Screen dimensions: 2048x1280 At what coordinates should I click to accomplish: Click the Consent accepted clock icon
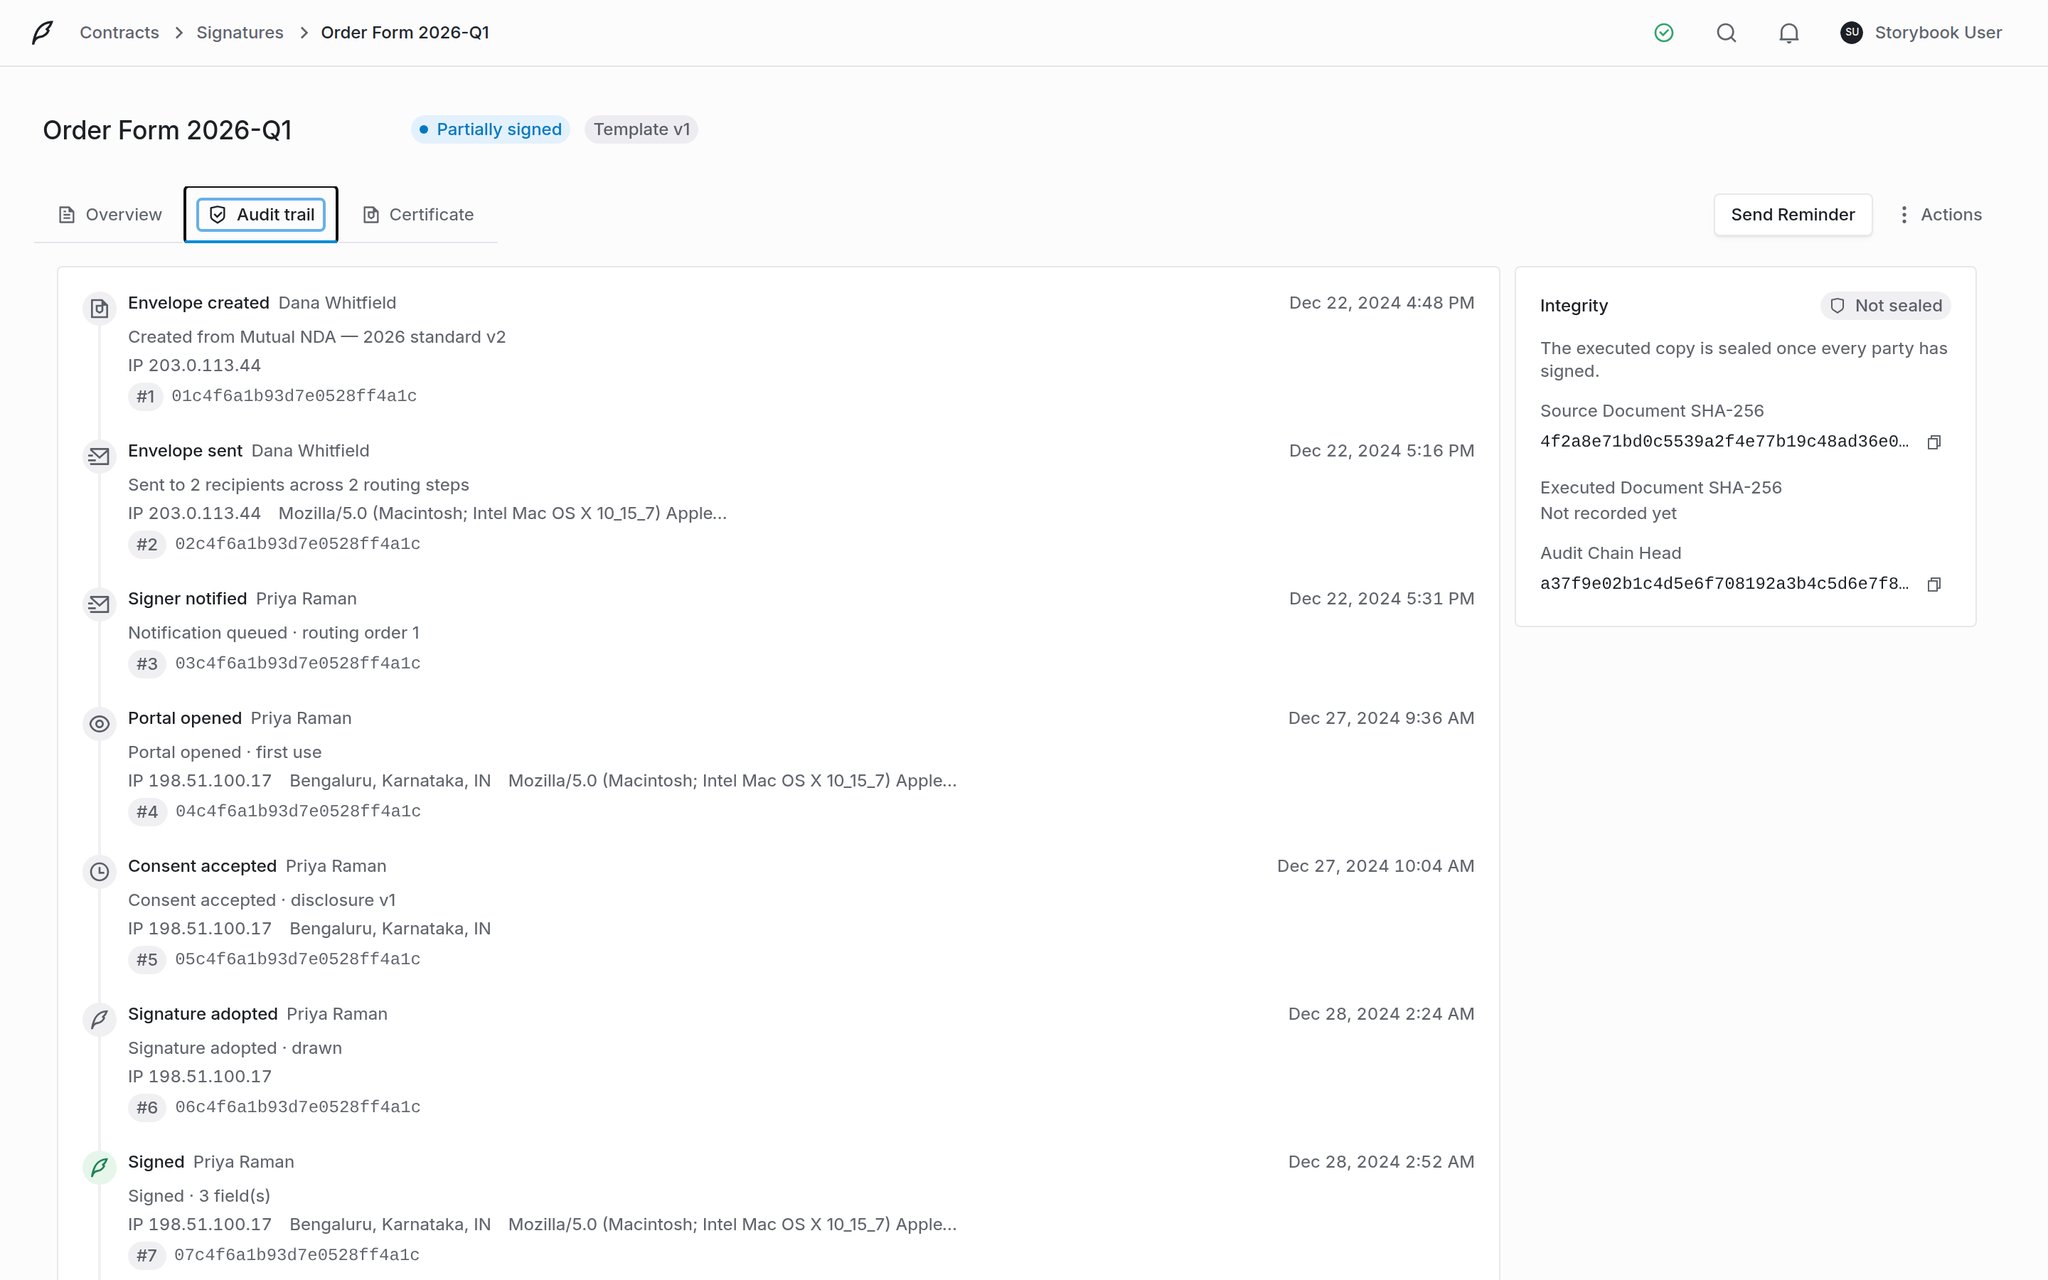point(99,872)
